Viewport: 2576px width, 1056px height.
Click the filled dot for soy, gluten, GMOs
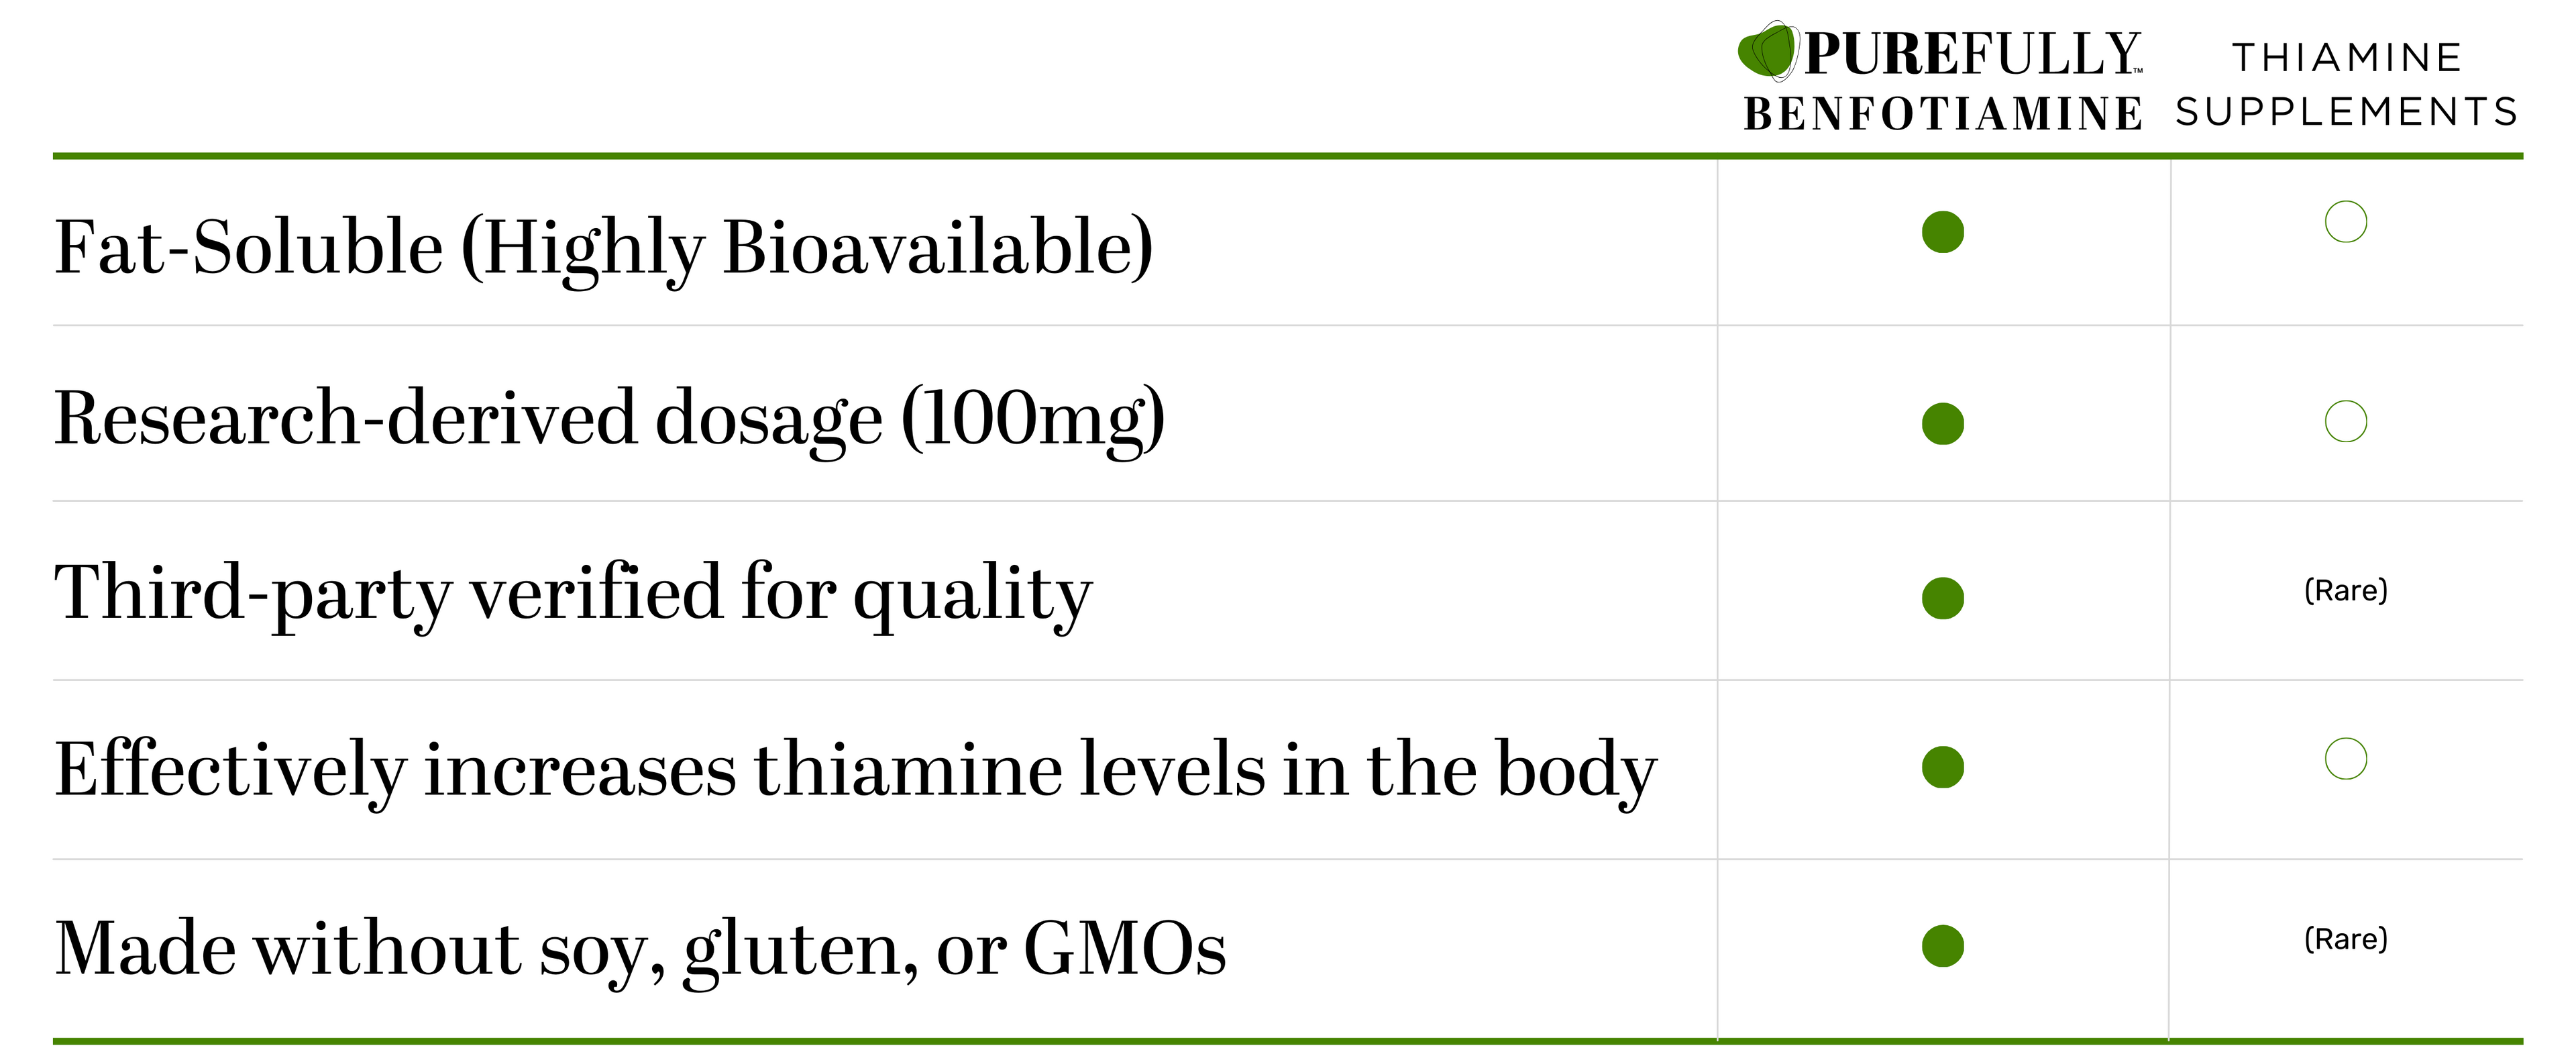pyautogui.click(x=1942, y=946)
